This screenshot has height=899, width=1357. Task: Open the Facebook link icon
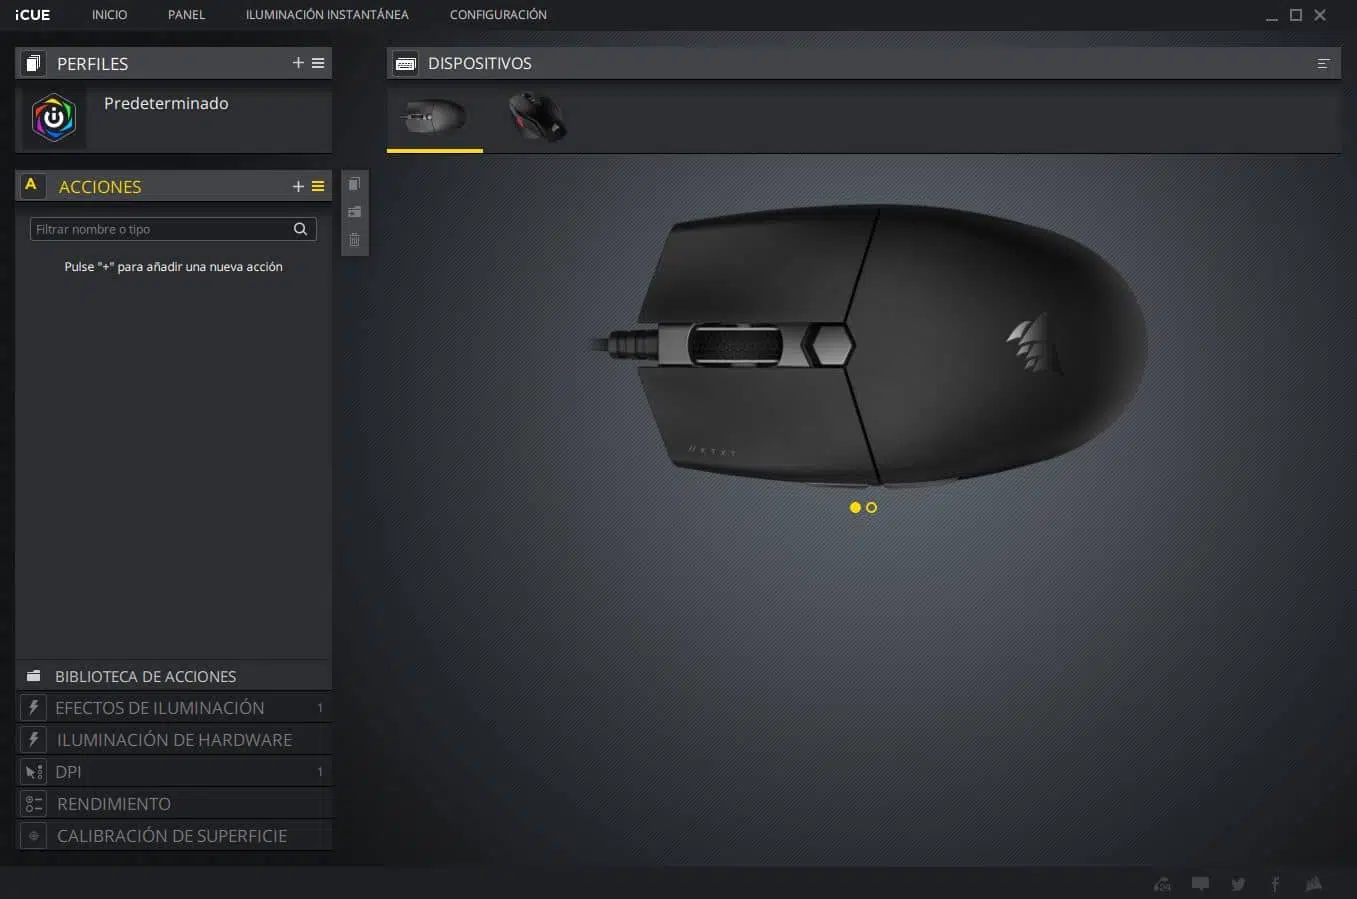point(1275,884)
